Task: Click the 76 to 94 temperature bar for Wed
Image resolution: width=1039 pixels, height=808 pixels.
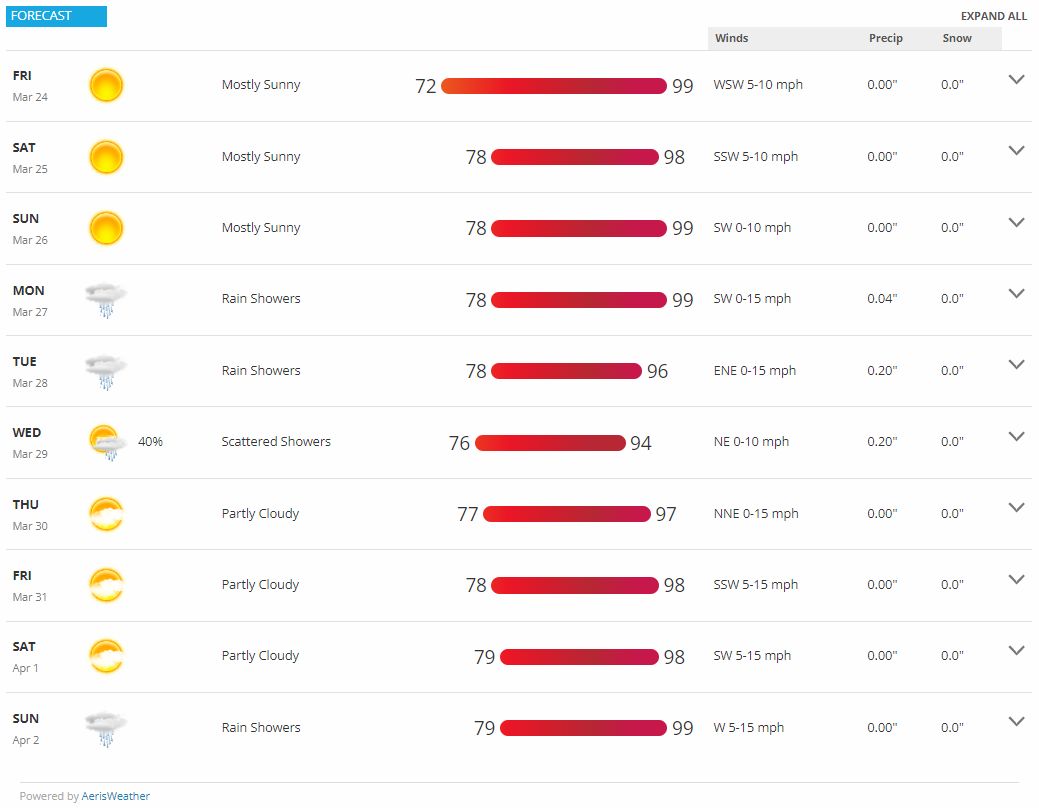Action: click(550, 443)
